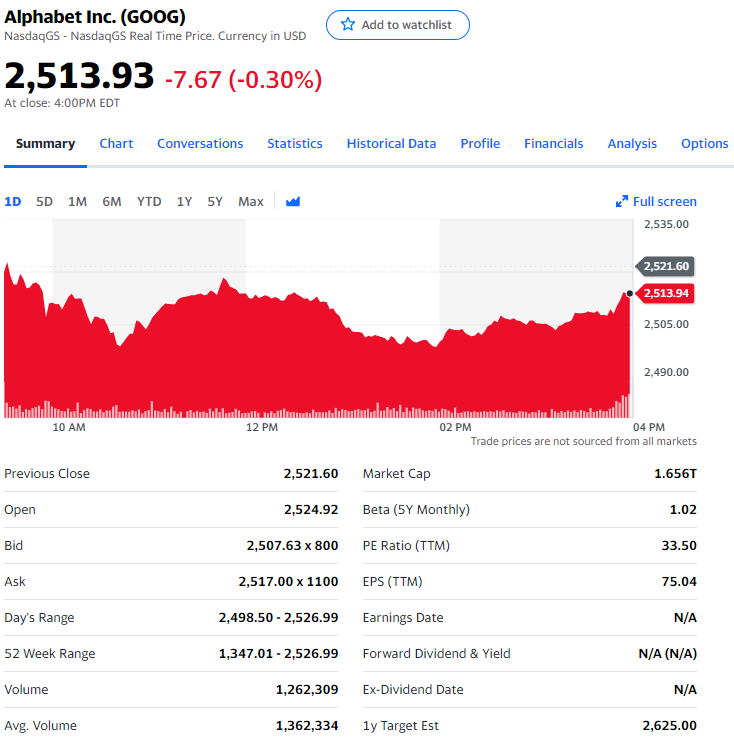Viewport: 734px width, 747px height.
Task: Click the current price dot on chart
Action: (630, 293)
